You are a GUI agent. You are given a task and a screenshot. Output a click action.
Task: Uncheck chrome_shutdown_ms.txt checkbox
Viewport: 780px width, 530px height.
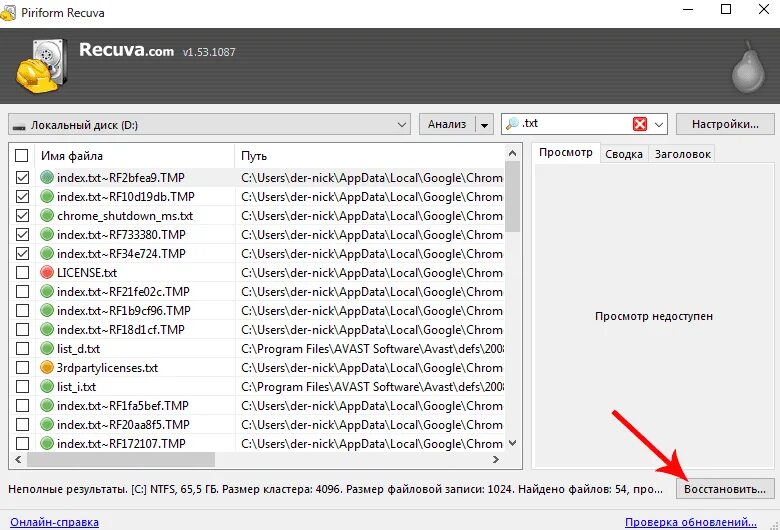tap(22, 215)
